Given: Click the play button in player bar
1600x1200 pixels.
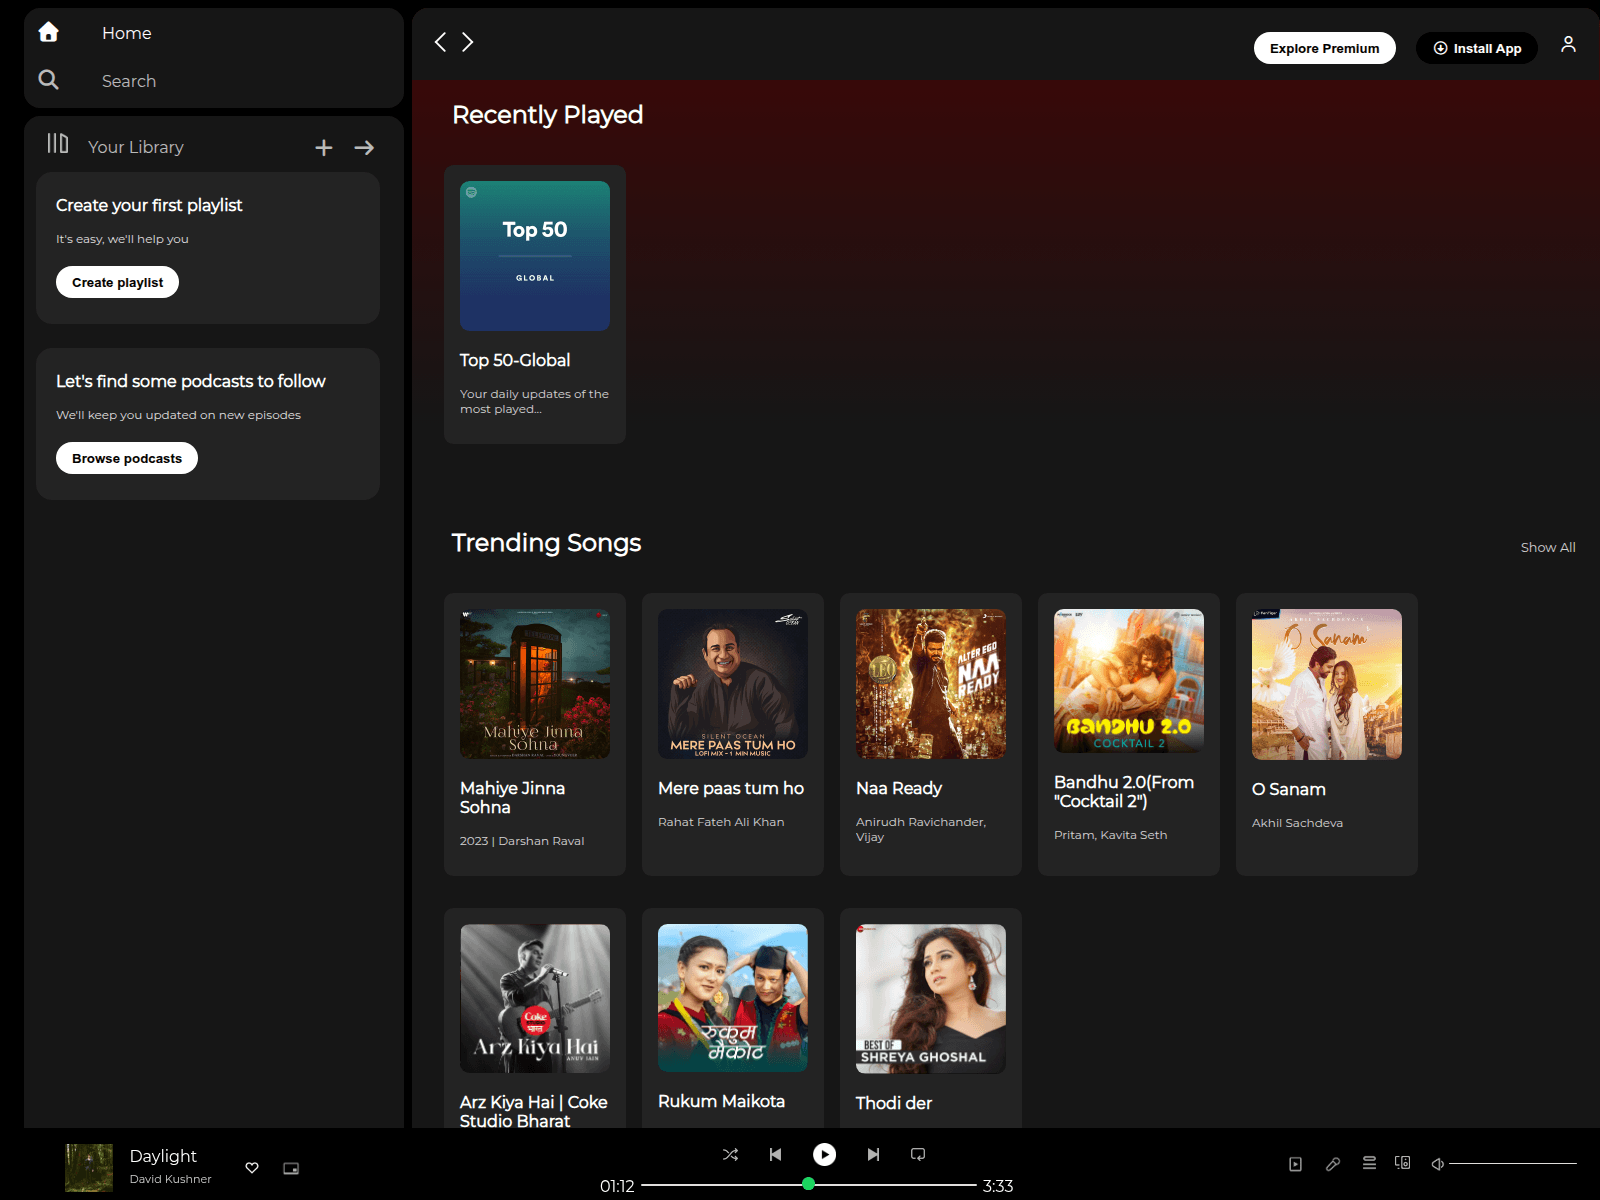Looking at the screenshot, I should click(x=824, y=1155).
